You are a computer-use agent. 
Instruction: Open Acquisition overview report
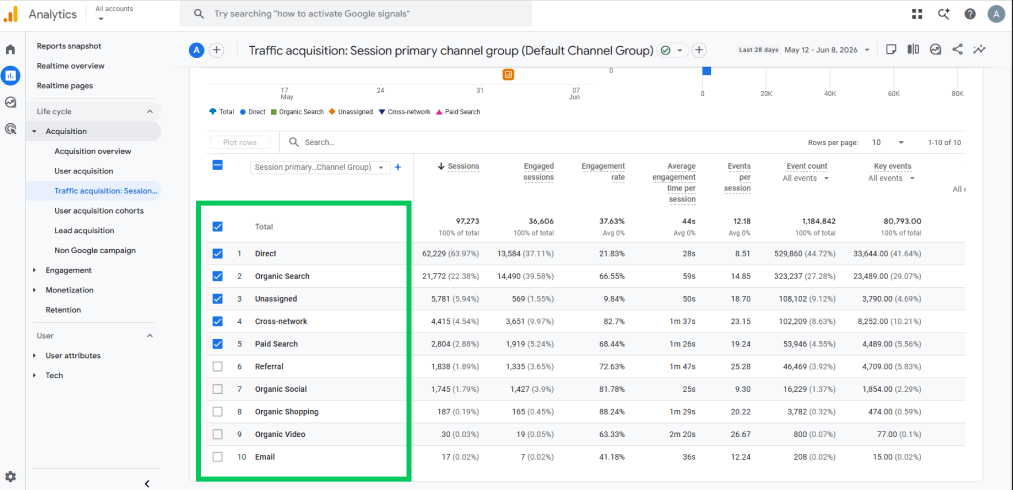[x=93, y=151]
